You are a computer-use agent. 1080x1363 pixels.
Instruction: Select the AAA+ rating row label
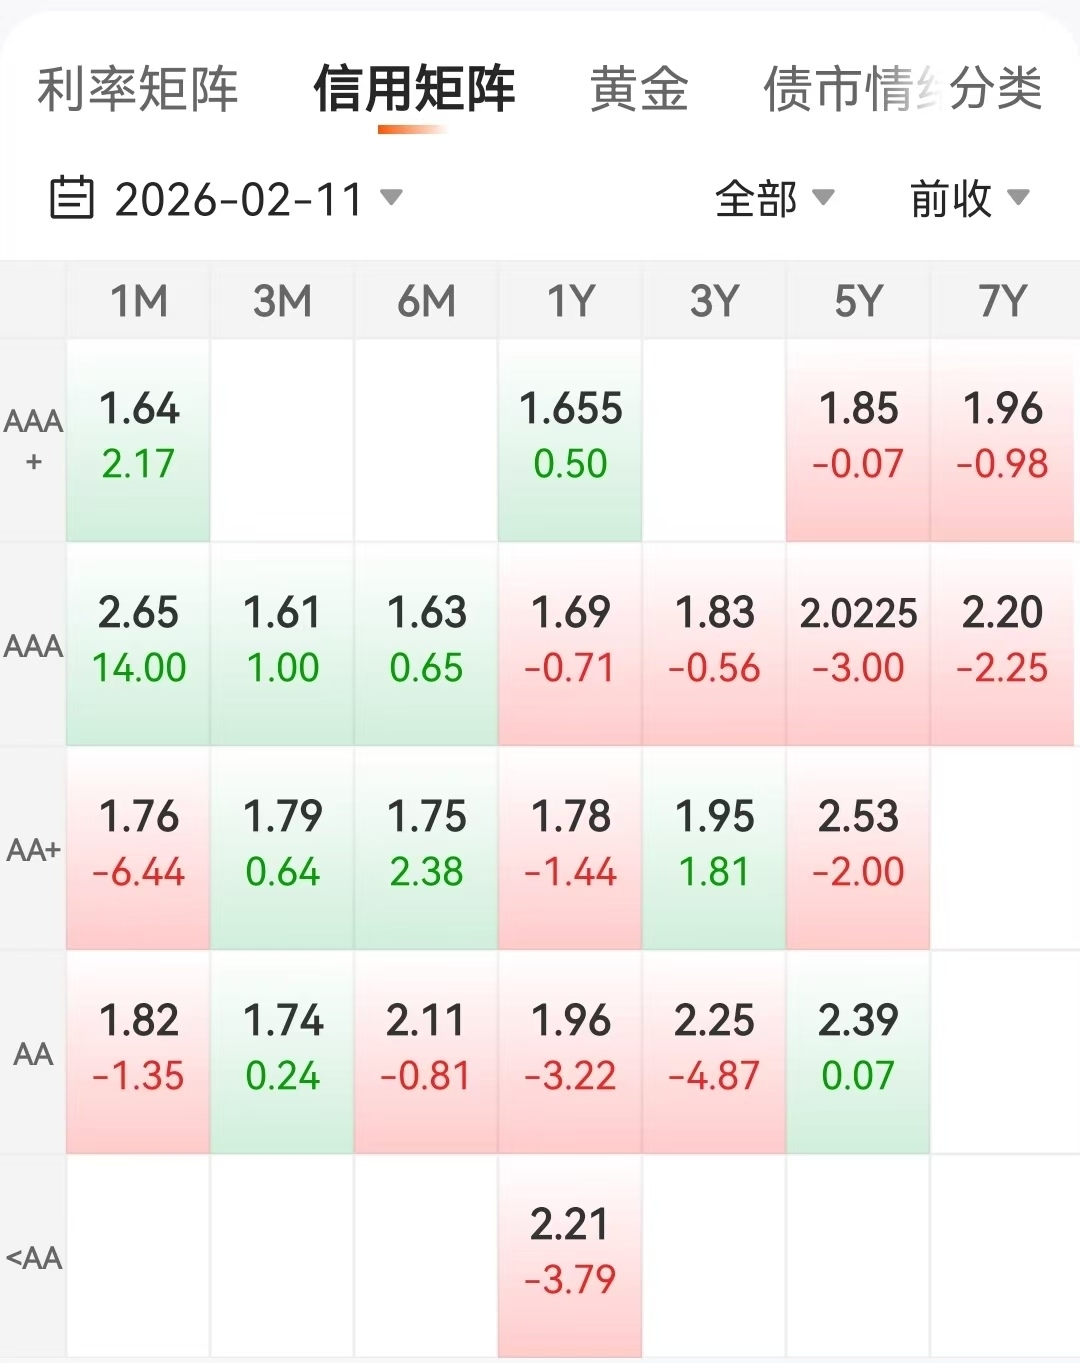tap(33, 440)
